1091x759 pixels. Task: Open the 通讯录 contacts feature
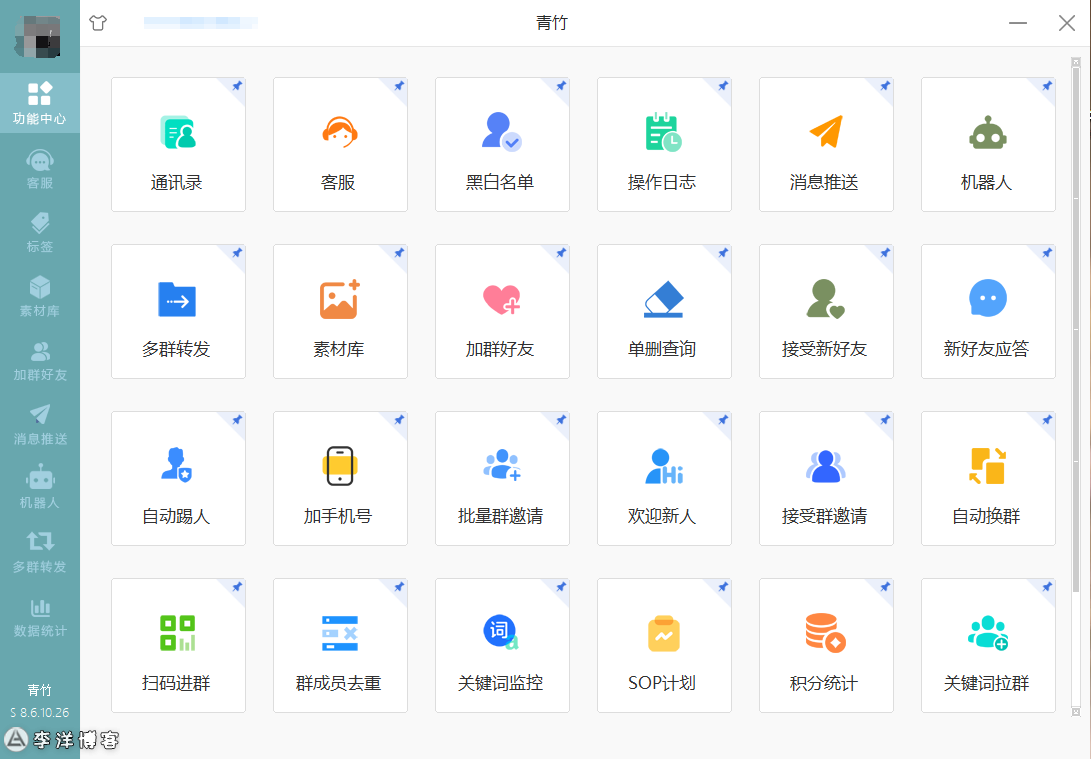178,144
